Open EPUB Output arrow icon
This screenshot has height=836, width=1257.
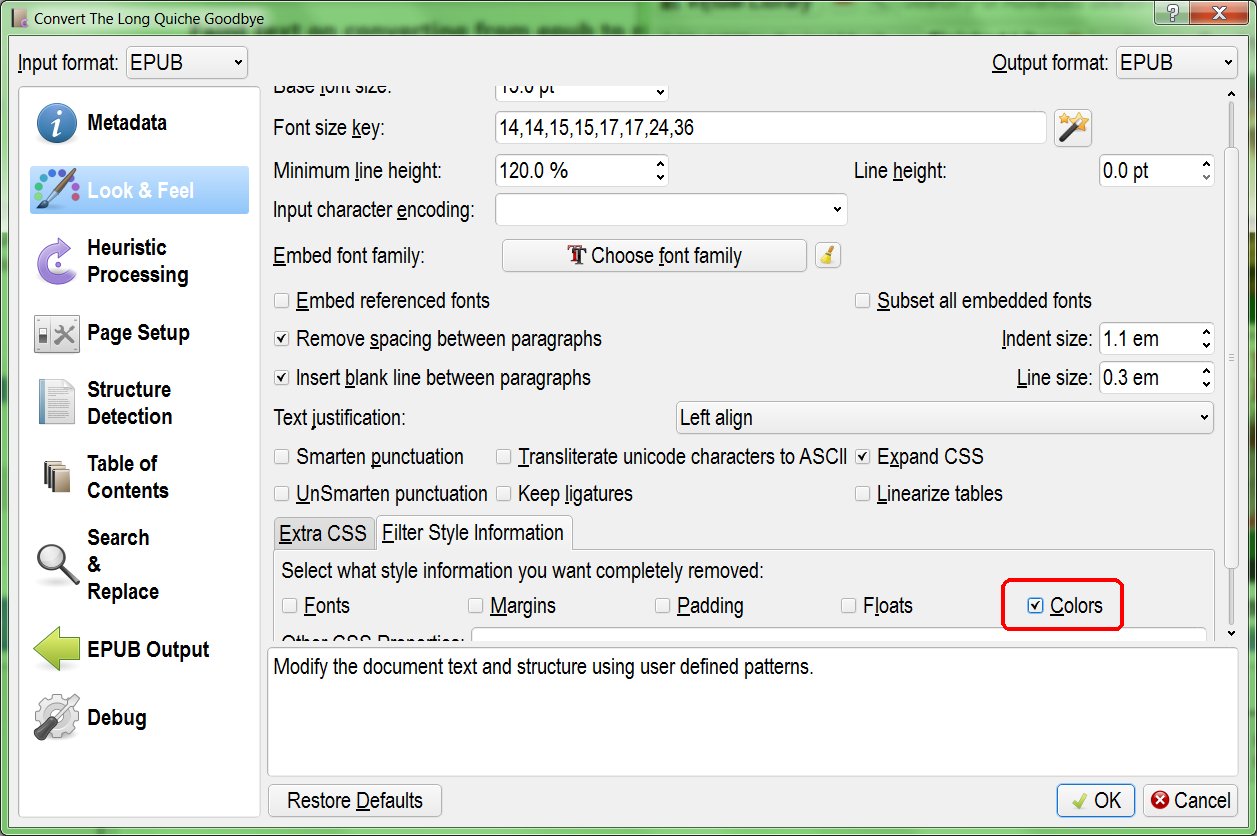coord(57,650)
